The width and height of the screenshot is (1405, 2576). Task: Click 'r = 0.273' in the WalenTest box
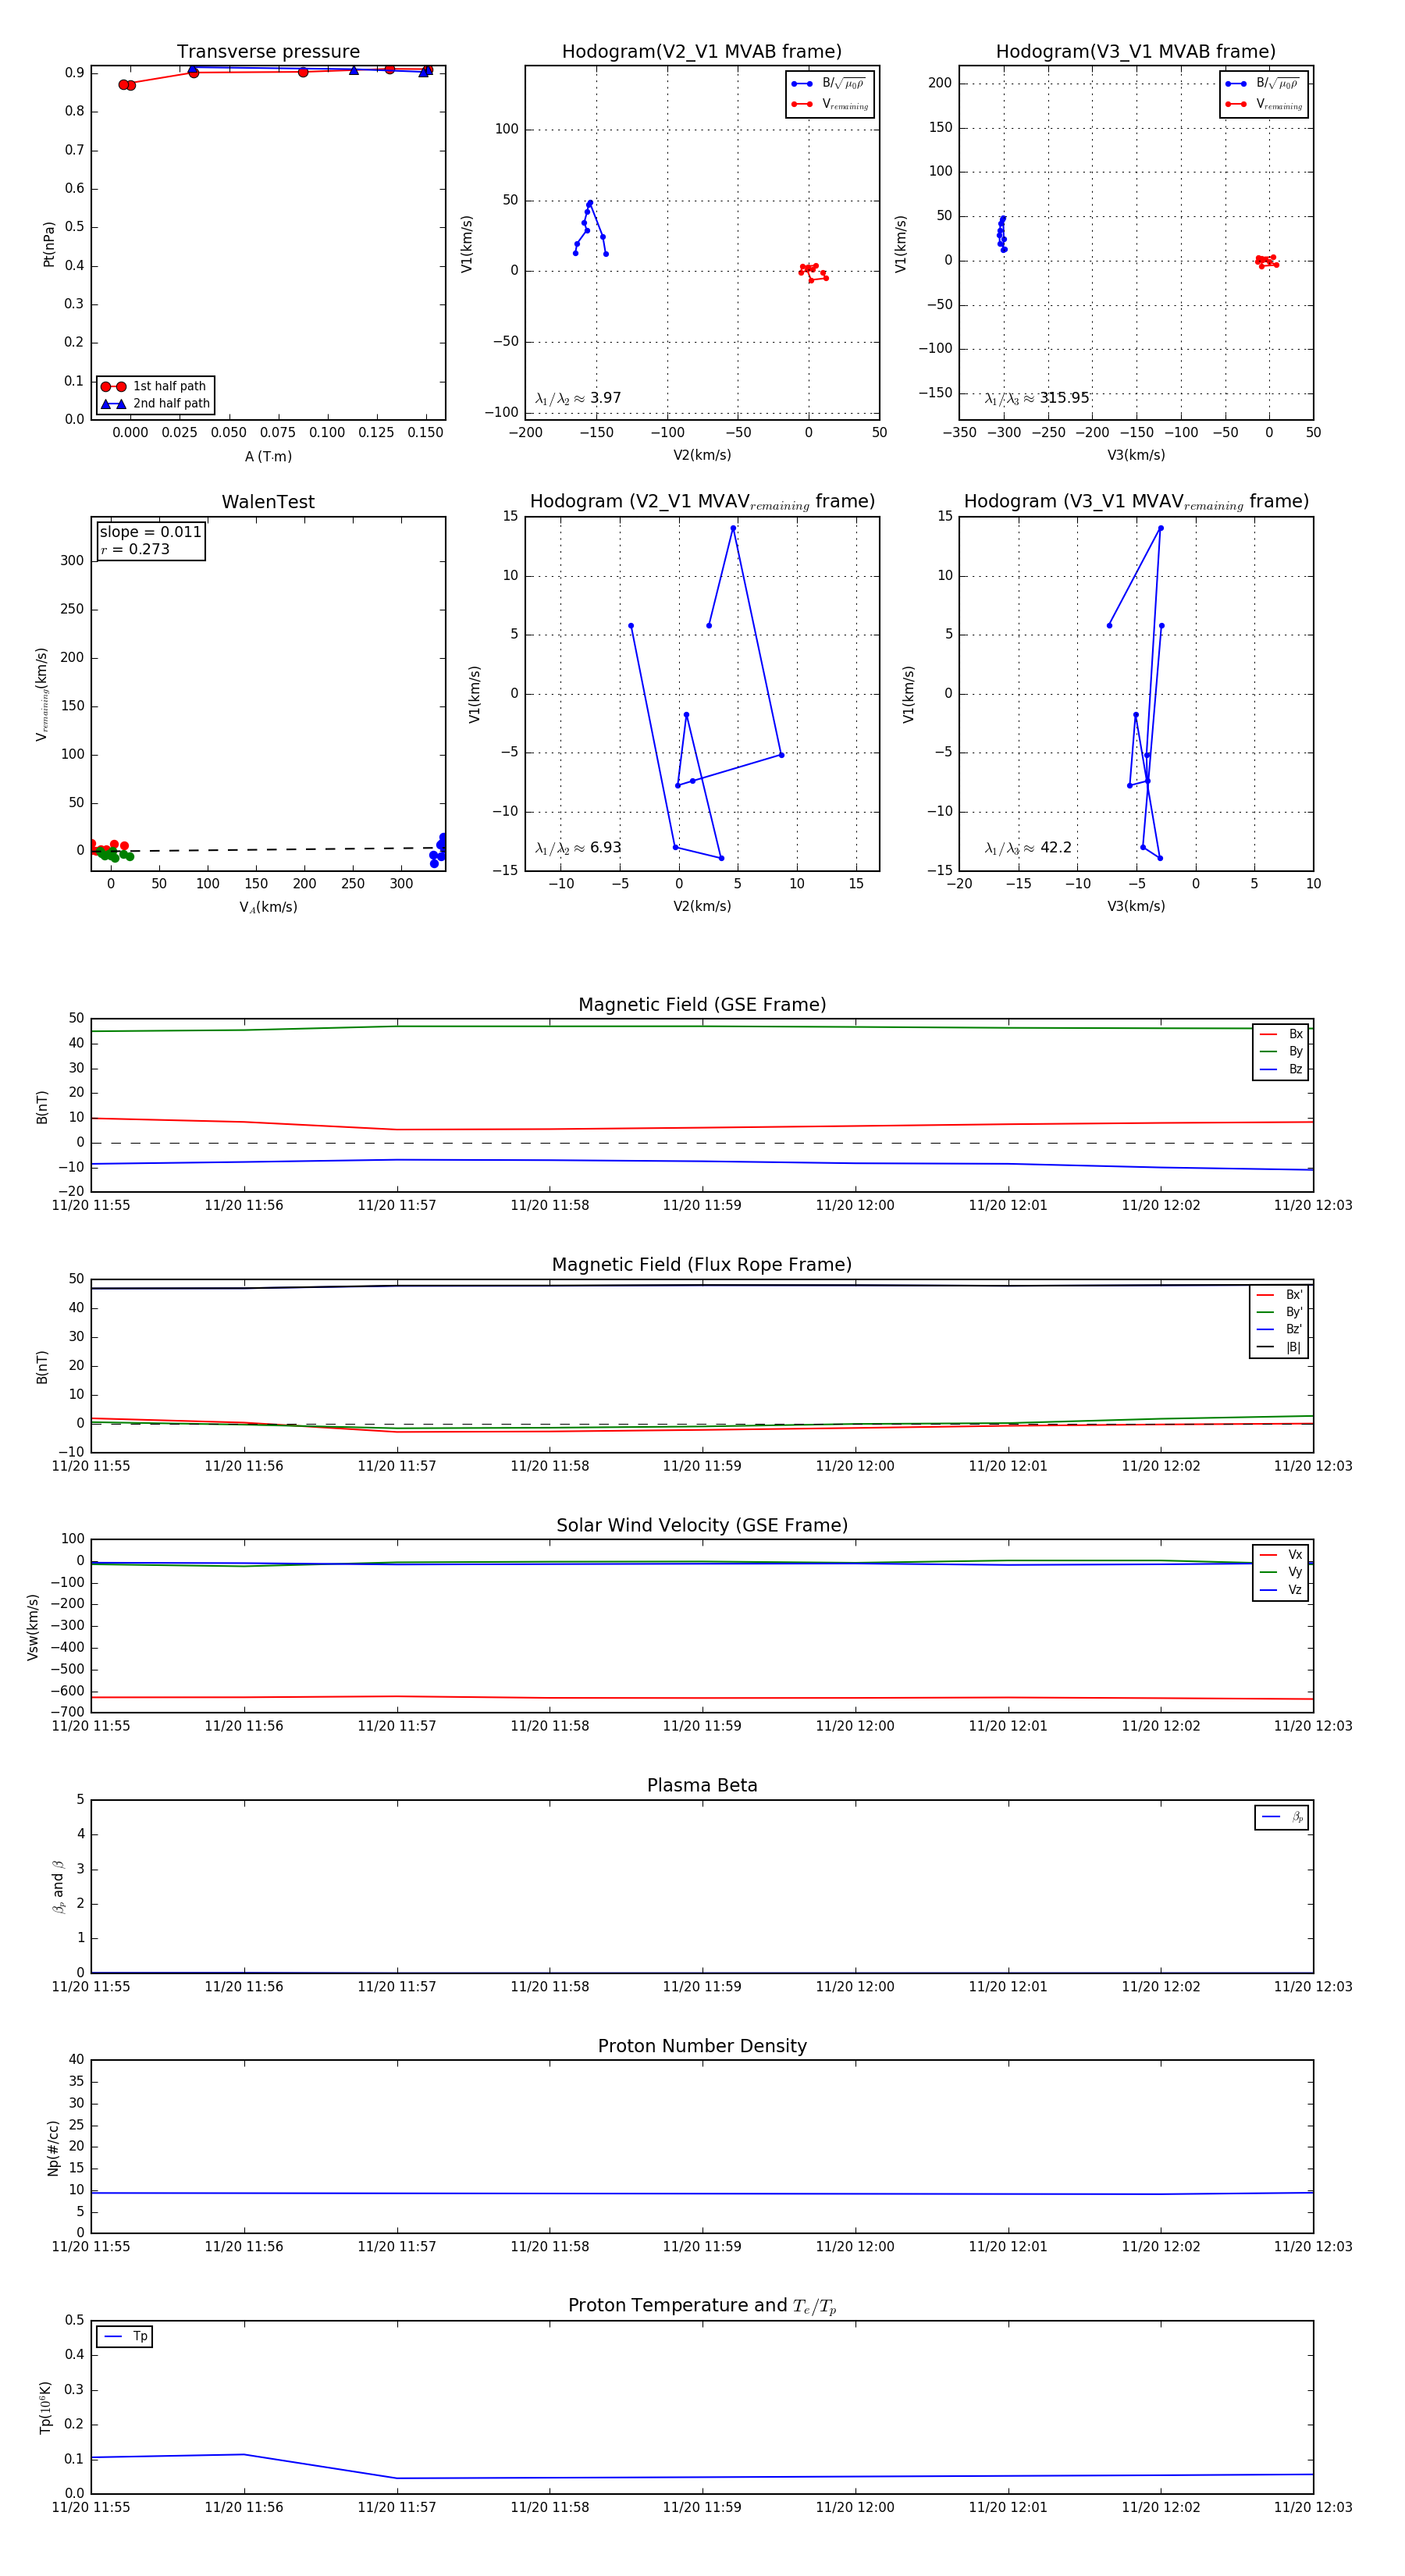point(135,550)
